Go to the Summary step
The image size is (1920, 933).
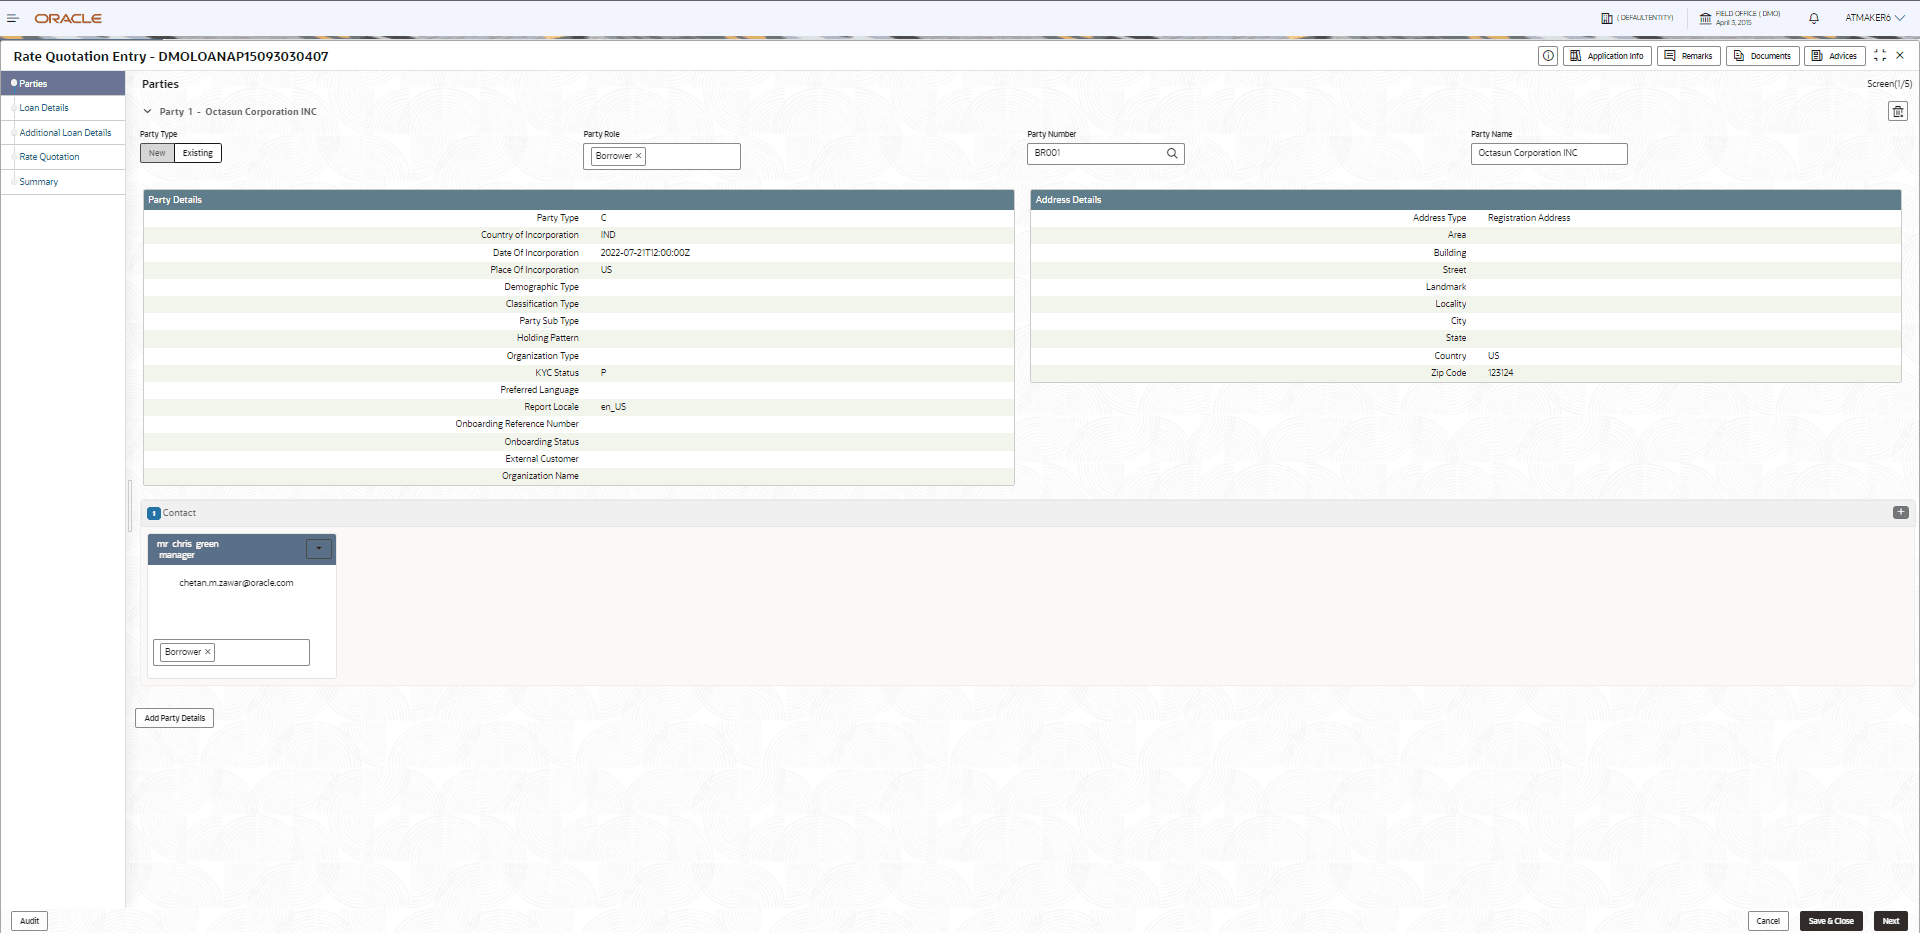coord(63,182)
